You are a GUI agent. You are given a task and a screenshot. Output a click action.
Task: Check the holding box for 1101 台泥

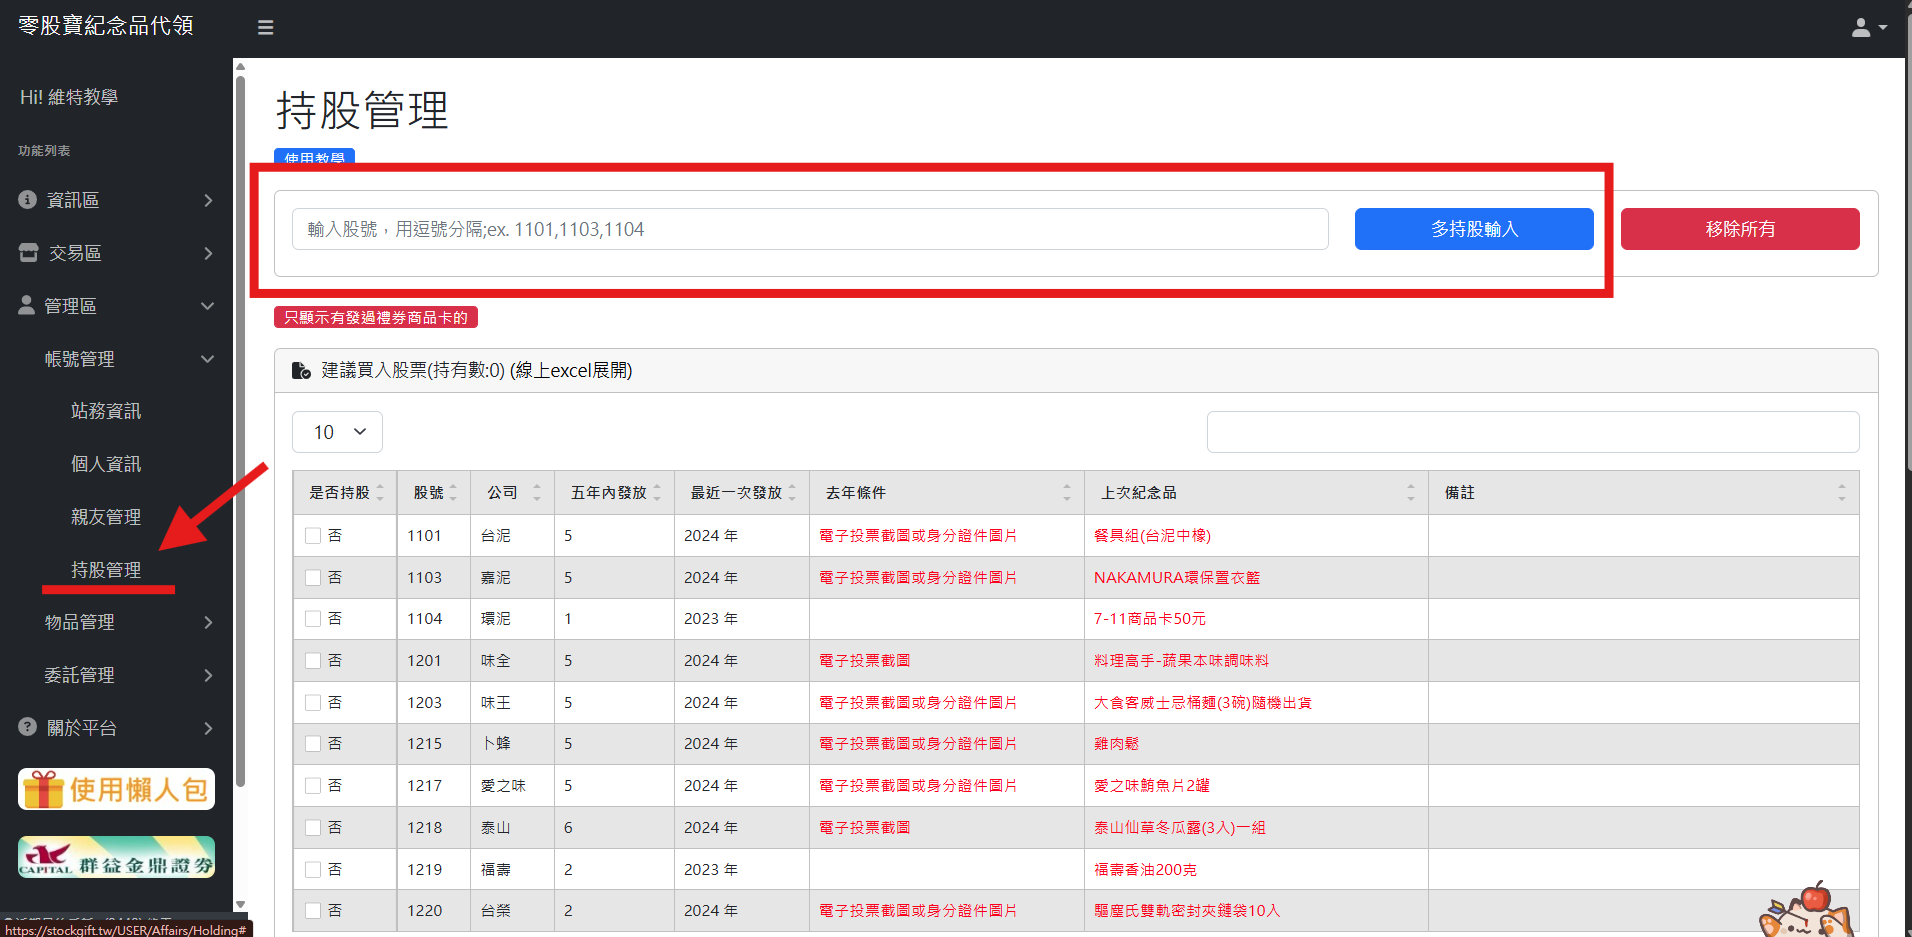point(313,536)
